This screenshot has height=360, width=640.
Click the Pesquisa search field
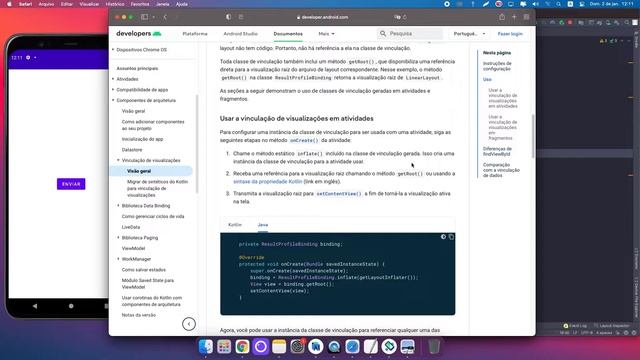pos(410,33)
